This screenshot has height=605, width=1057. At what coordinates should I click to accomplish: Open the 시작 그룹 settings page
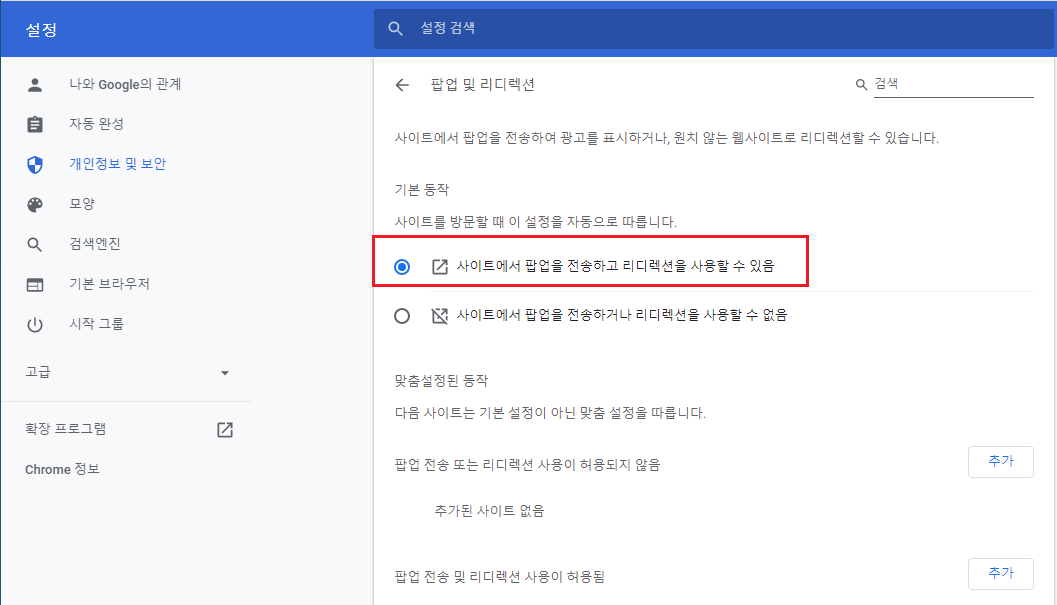(96, 324)
